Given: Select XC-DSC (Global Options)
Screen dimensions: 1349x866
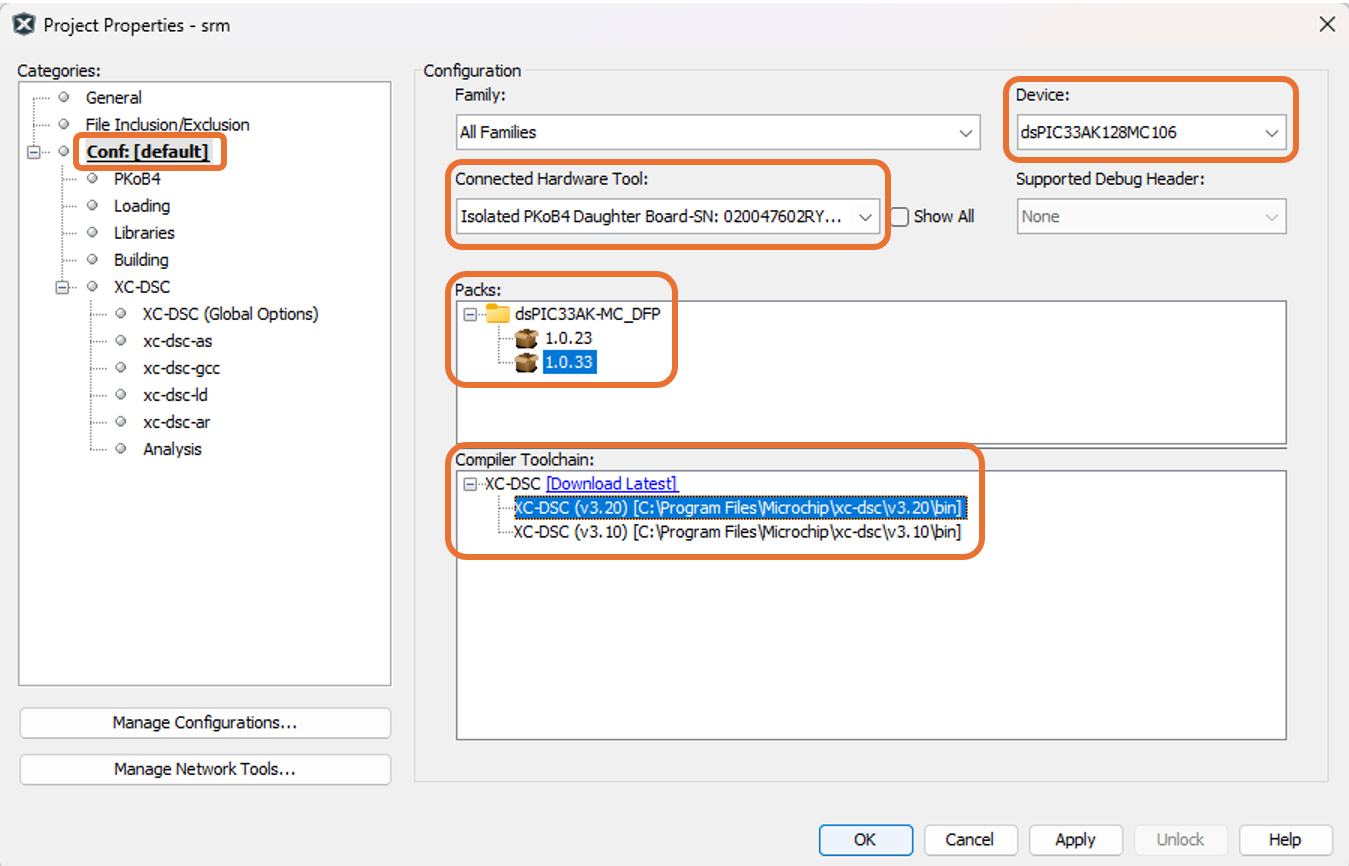Looking at the screenshot, I should click(x=230, y=314).
